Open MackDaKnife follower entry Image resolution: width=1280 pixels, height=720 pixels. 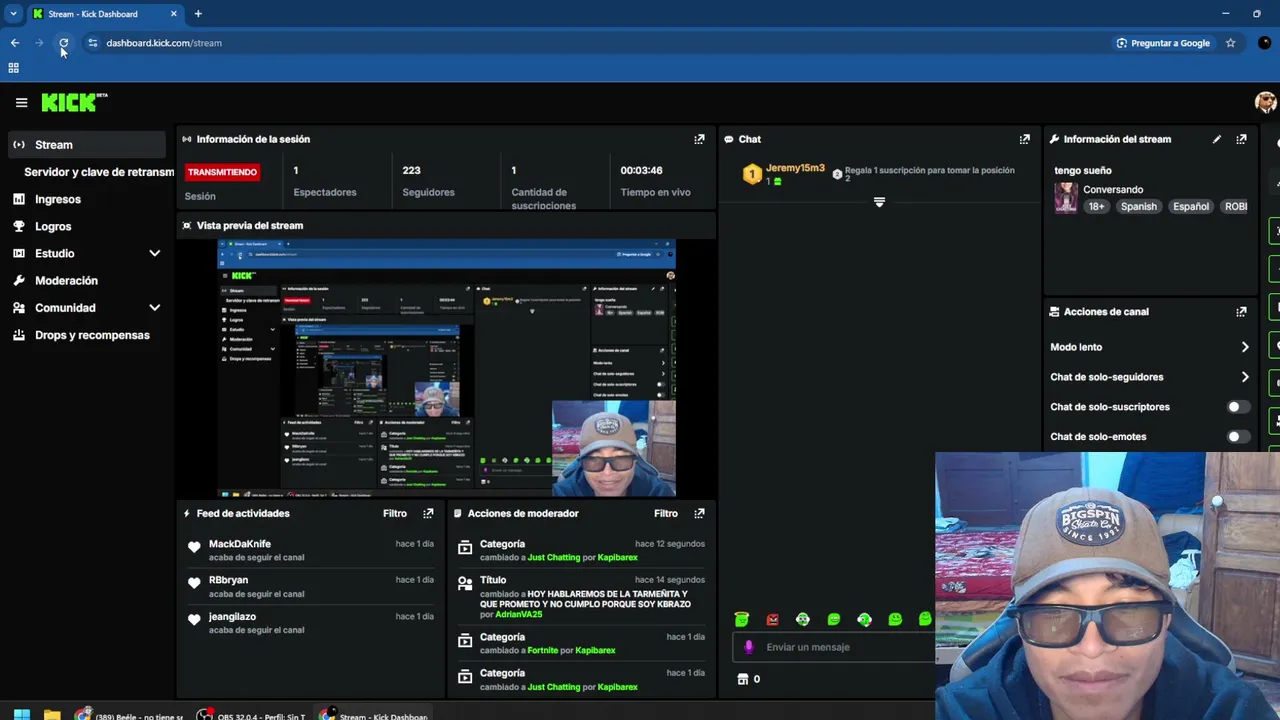310,550
